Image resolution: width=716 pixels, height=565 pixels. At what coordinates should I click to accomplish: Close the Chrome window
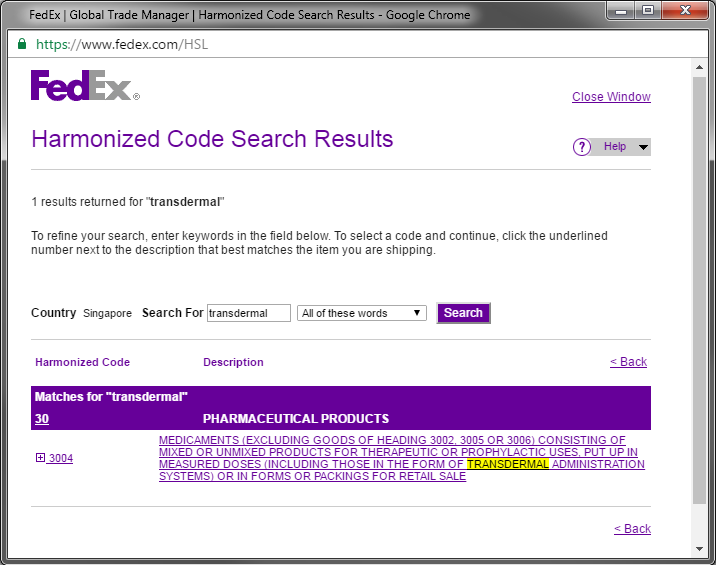click(685, 11)
